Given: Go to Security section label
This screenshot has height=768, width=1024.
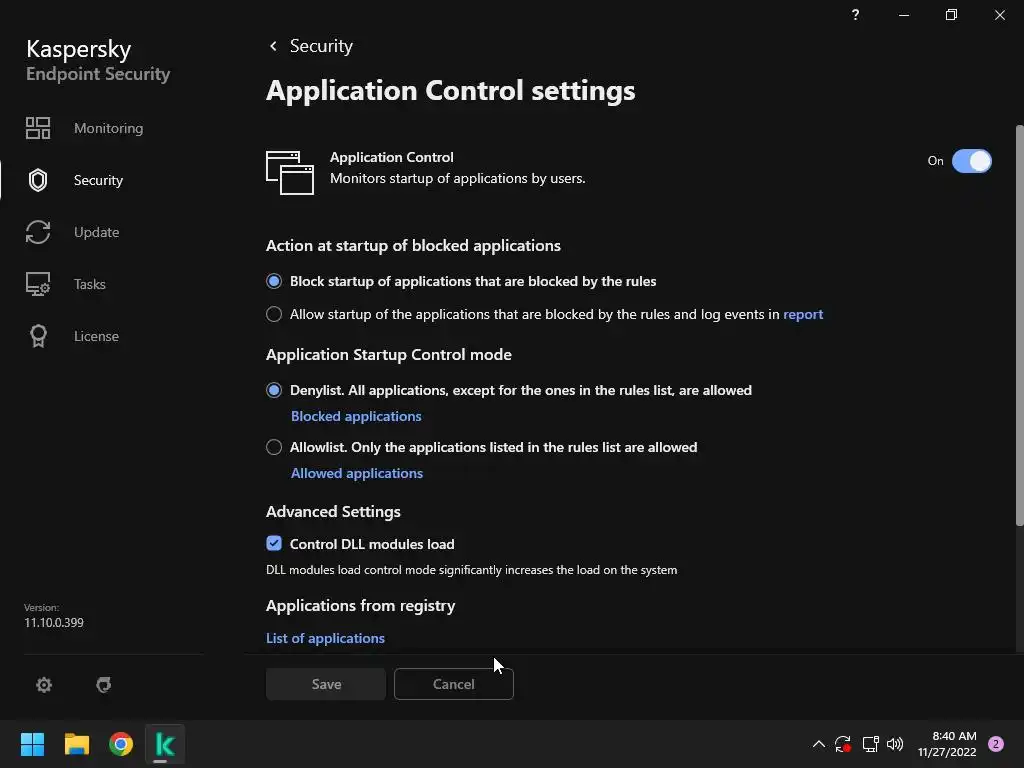Looking at the screenshot, I should [x=98, y=180].
